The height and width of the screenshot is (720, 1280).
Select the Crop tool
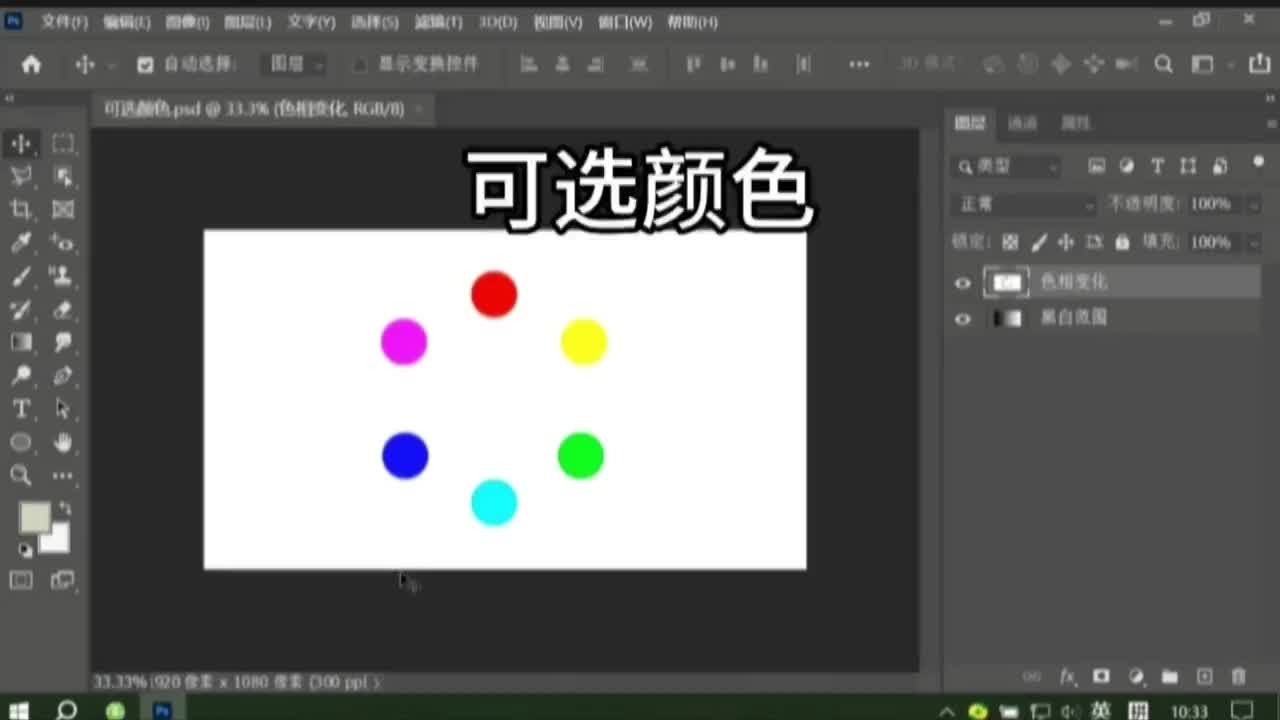[x=21, y=209]
